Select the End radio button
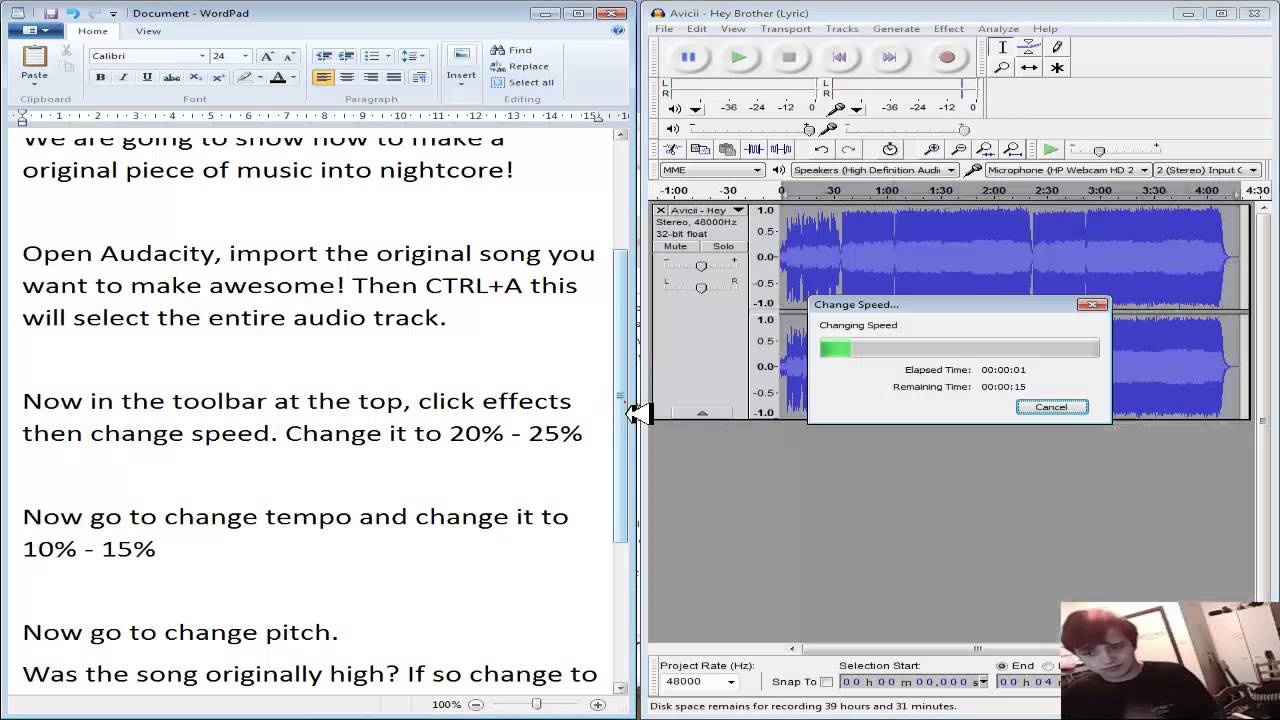 1002,666
